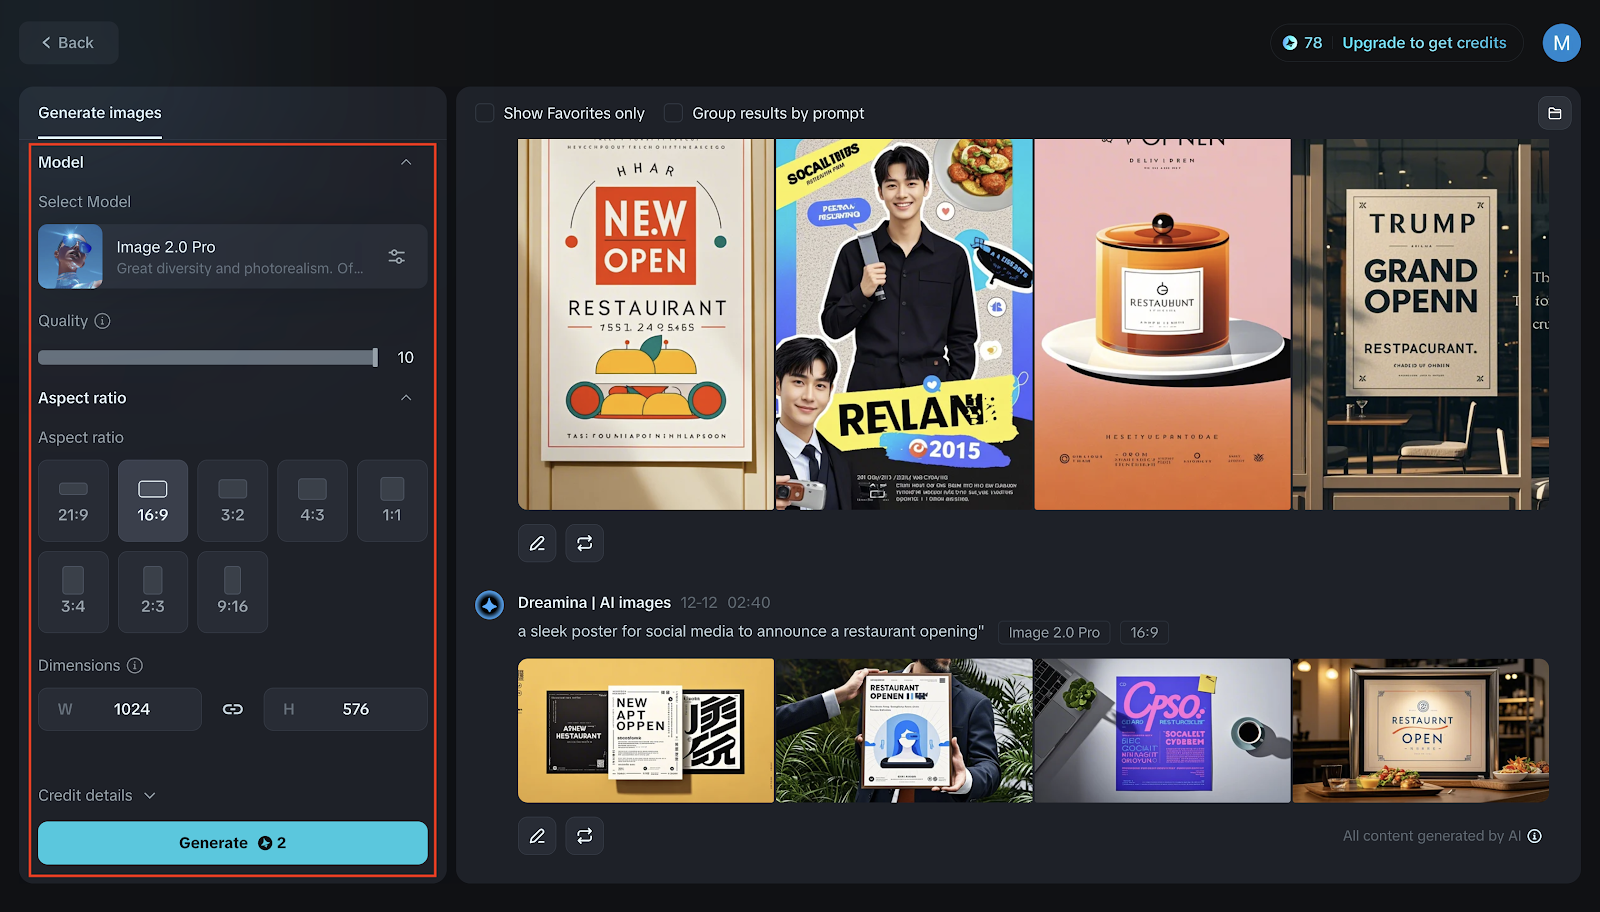Click regenerate icon under lower image row
This screenshot has height=912, width=1600.
click(585, 836)
